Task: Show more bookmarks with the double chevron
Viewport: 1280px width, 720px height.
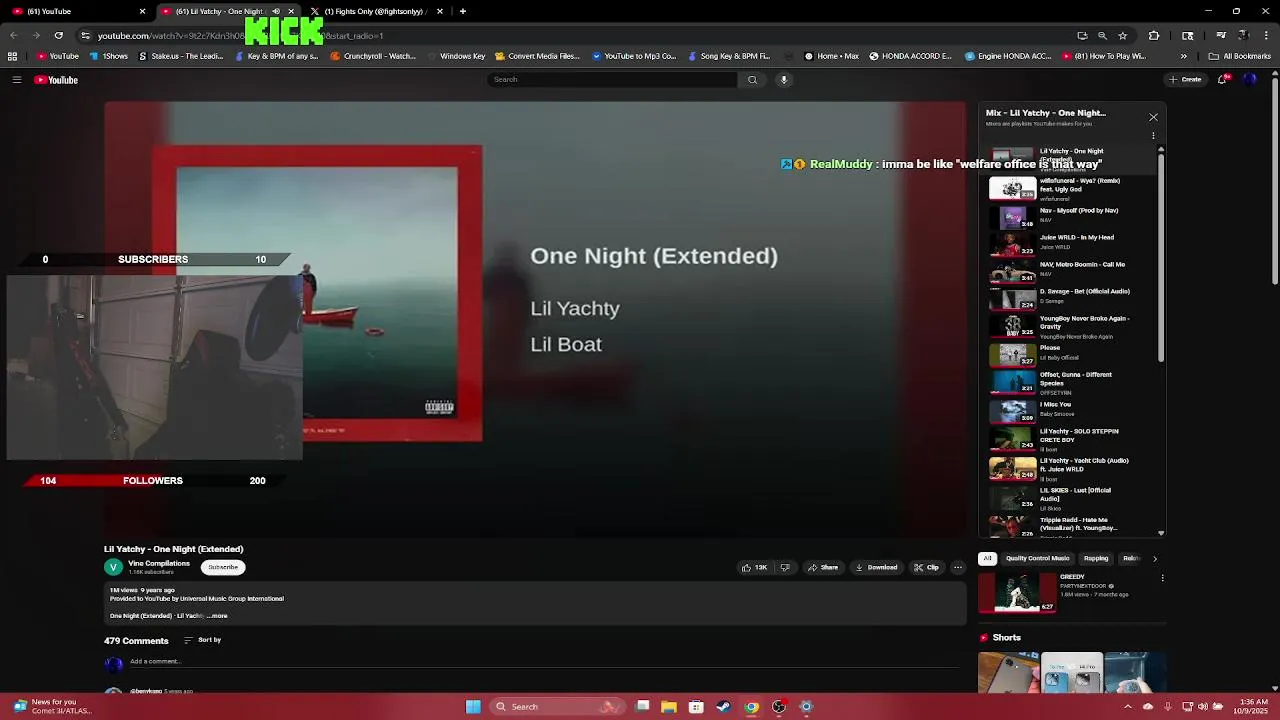Action: (x=1184, y=56)
